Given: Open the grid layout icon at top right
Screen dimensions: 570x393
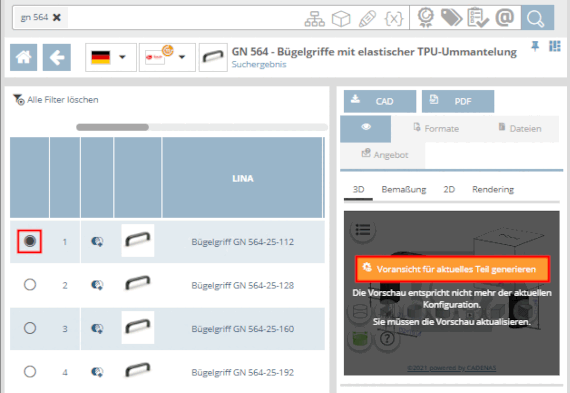Looking at the screenshot, I should pyautogui.click(x=555, y=46).
